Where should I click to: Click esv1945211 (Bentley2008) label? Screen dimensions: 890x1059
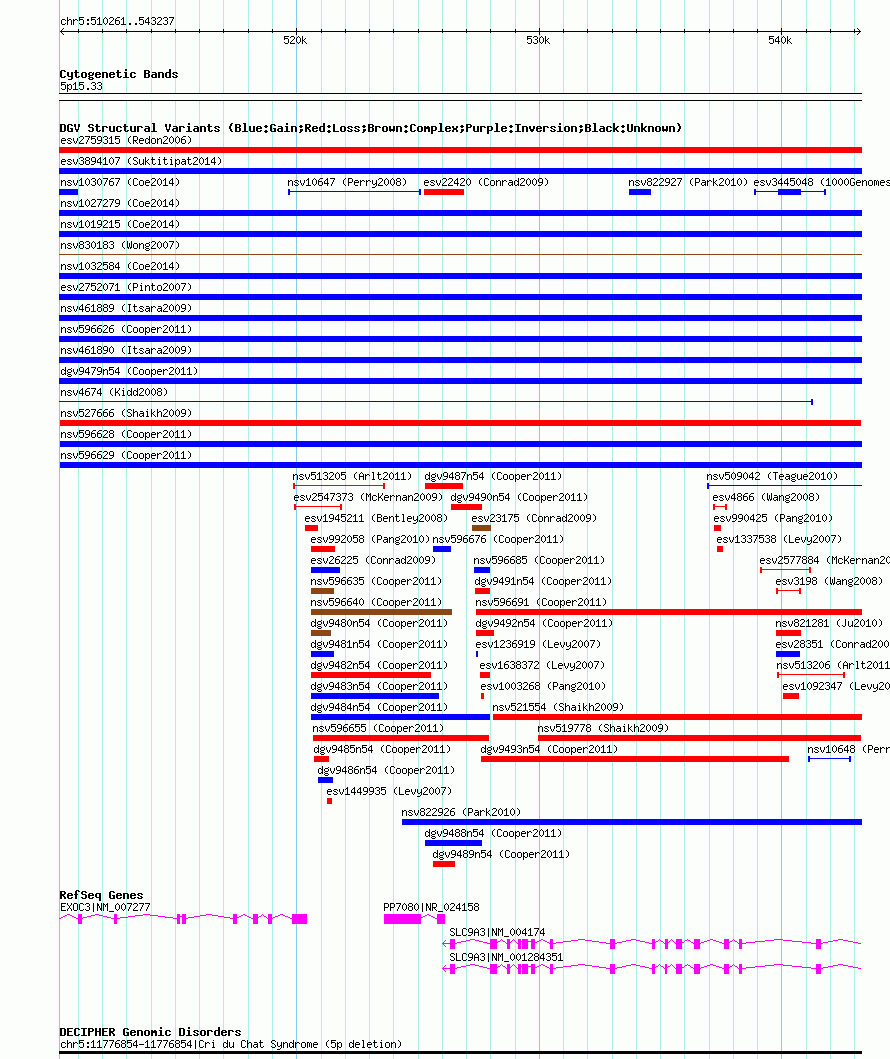tap(376, 518)
